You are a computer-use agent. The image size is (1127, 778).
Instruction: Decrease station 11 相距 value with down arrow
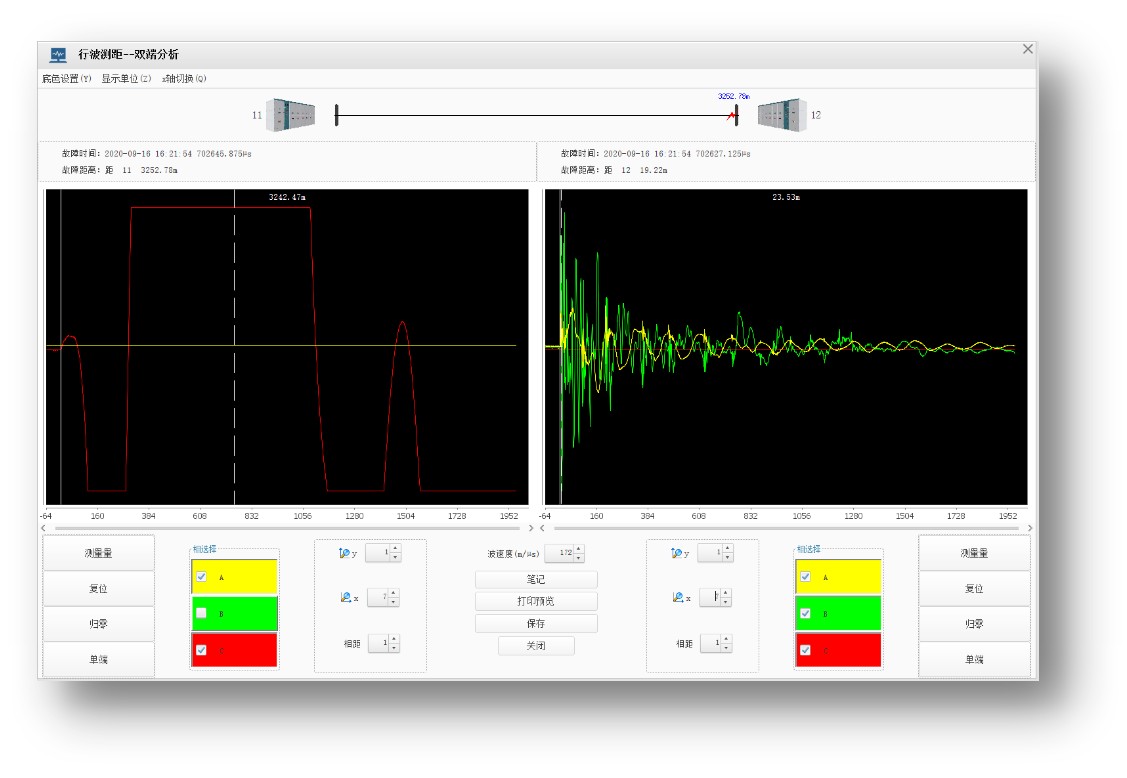[x=394, y=648]
